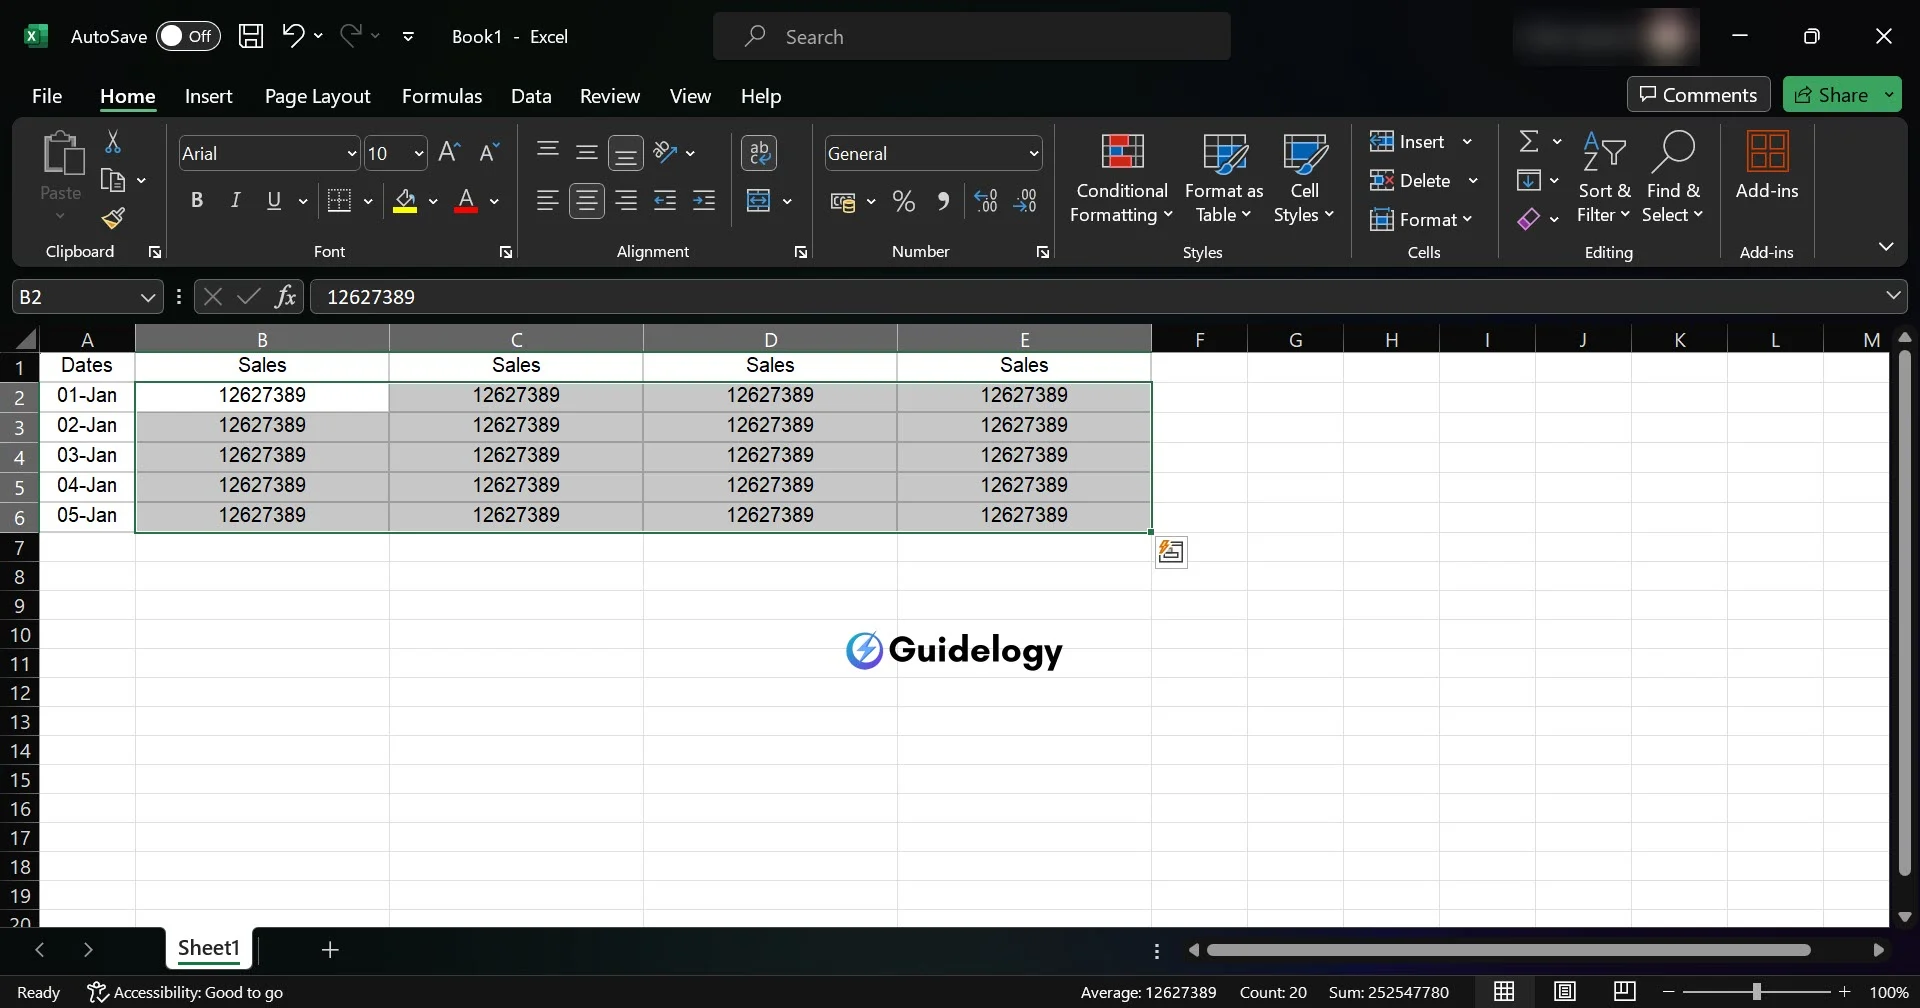The height and width of the screenshot is (1008, 1920).
Task: Click Increase Indent icon
Action: click(704, 201)
